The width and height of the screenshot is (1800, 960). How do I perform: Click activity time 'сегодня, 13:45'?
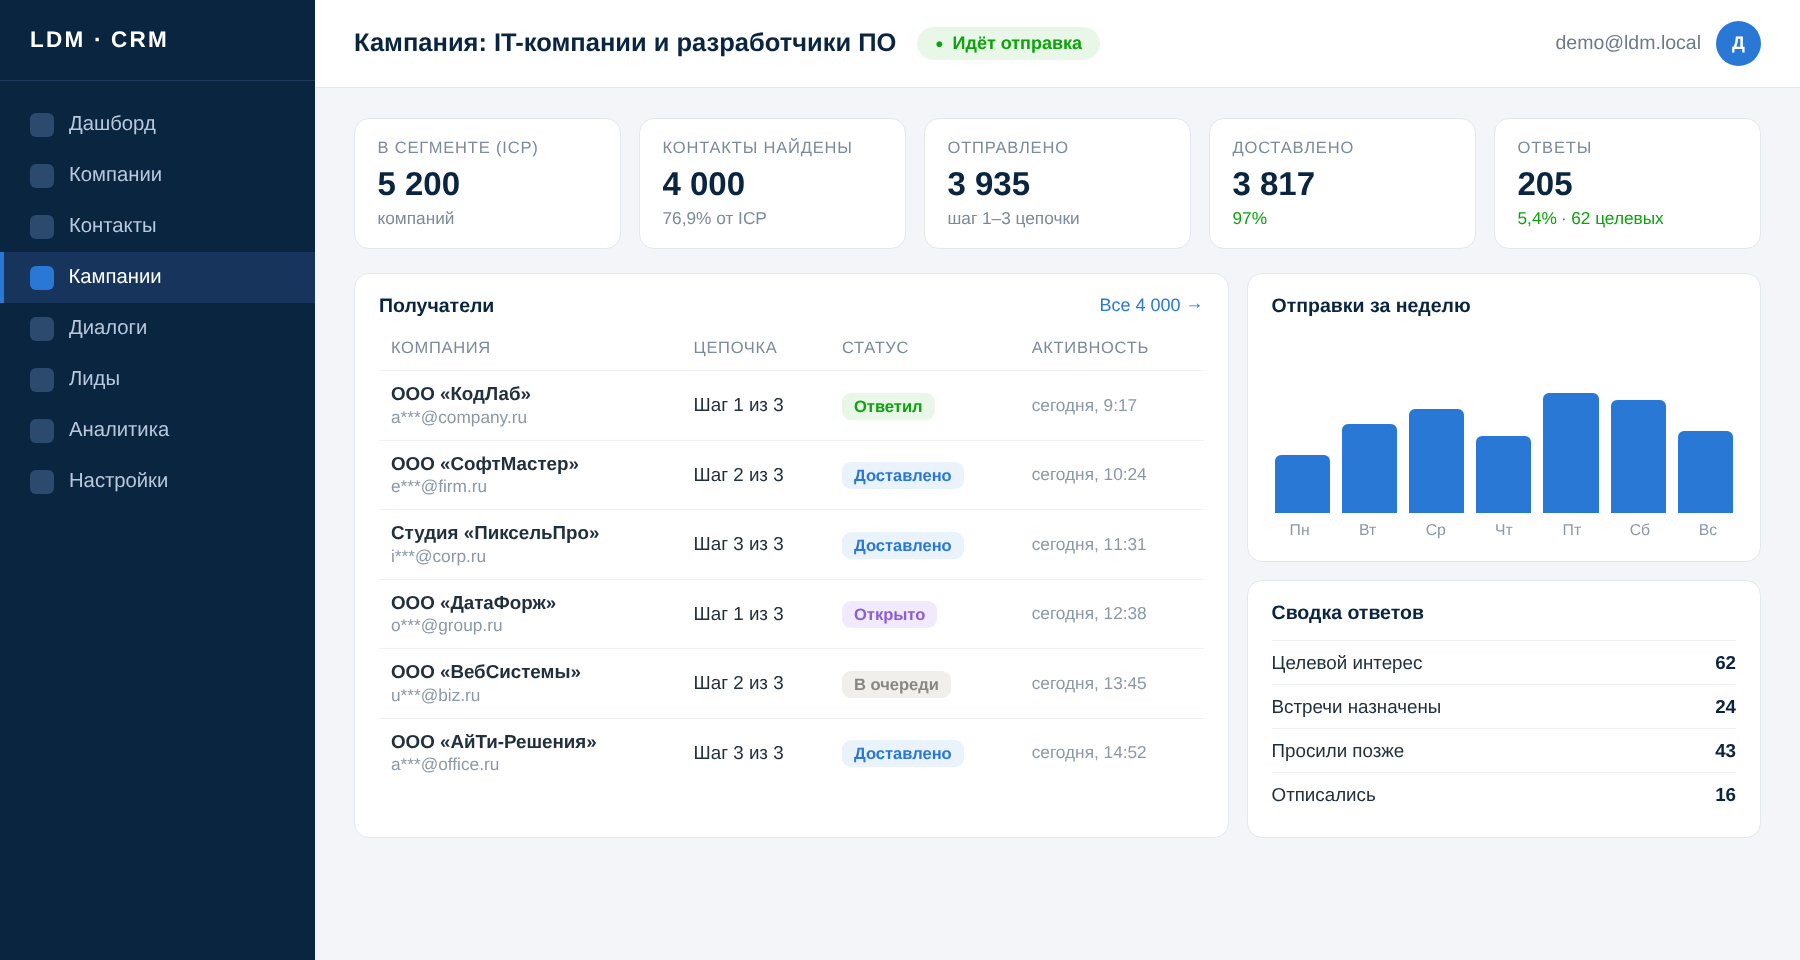click(1089, 684)
